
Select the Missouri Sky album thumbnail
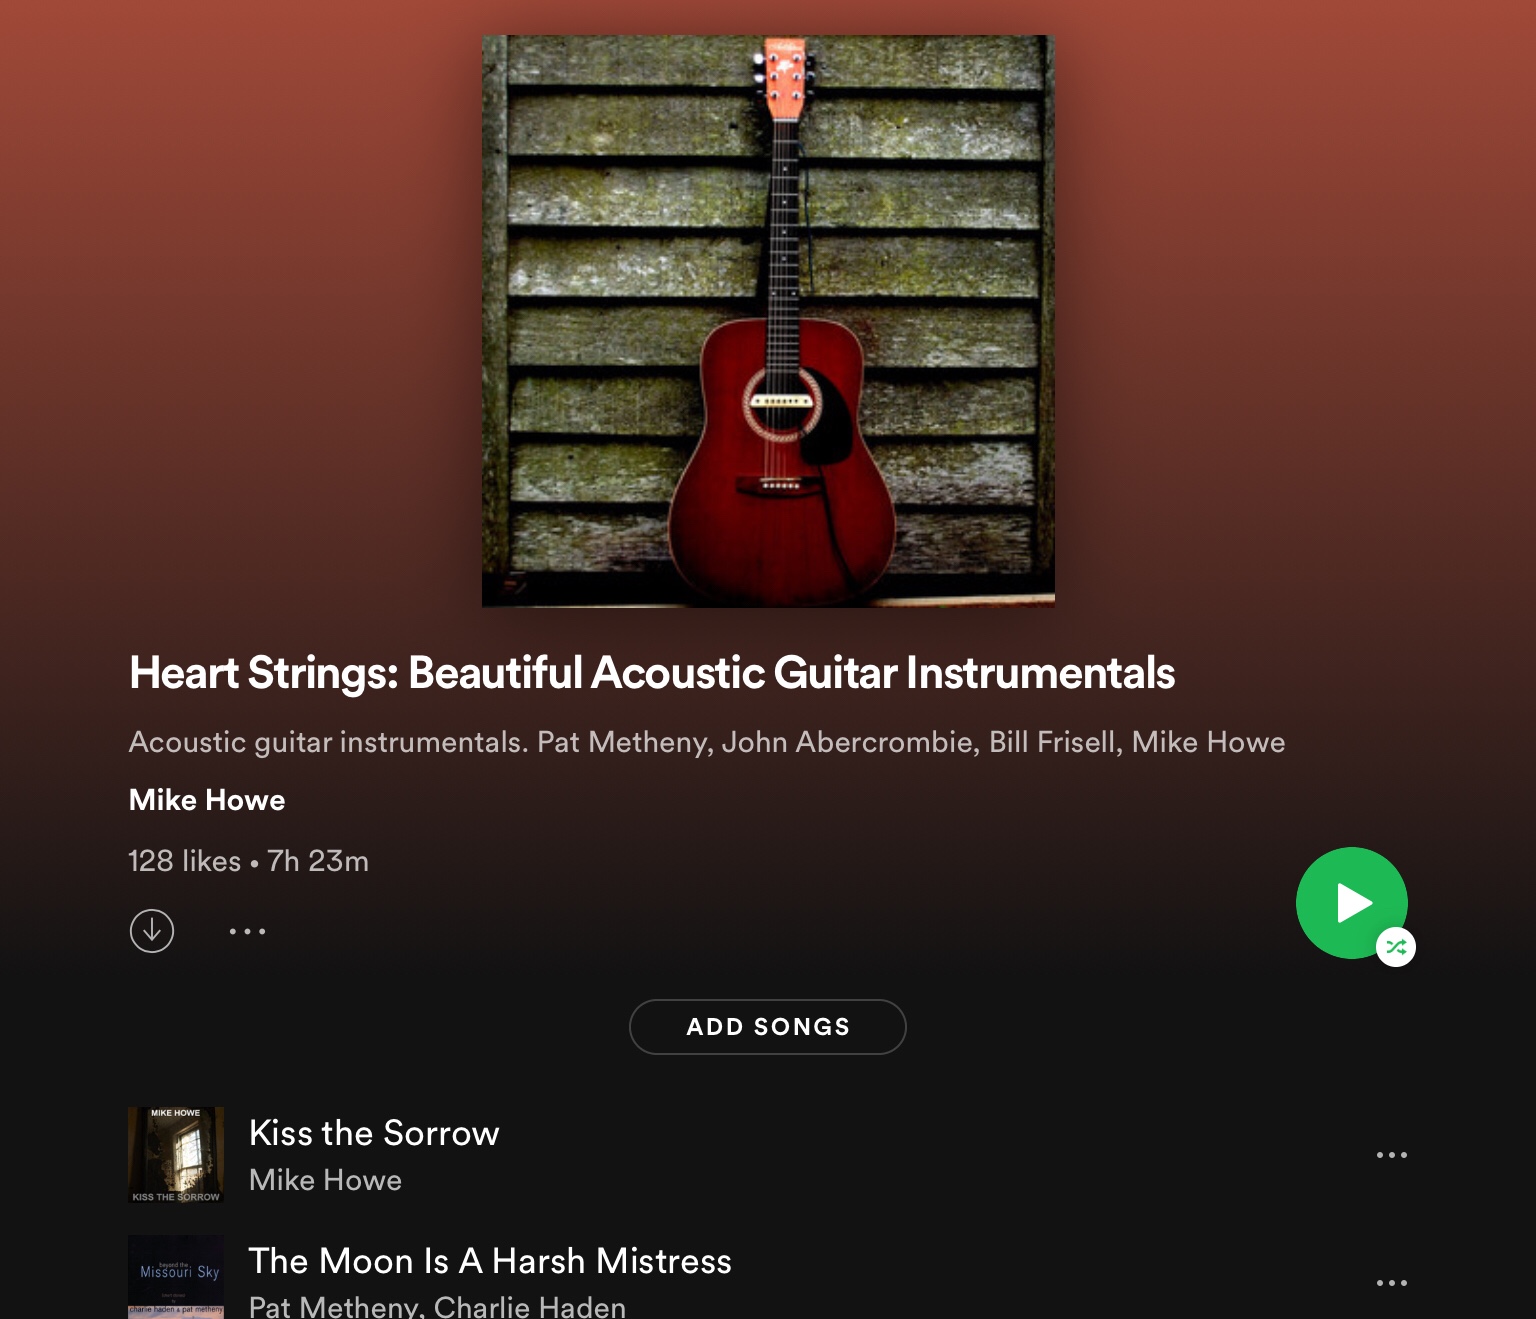click(x=176, y=1277)
